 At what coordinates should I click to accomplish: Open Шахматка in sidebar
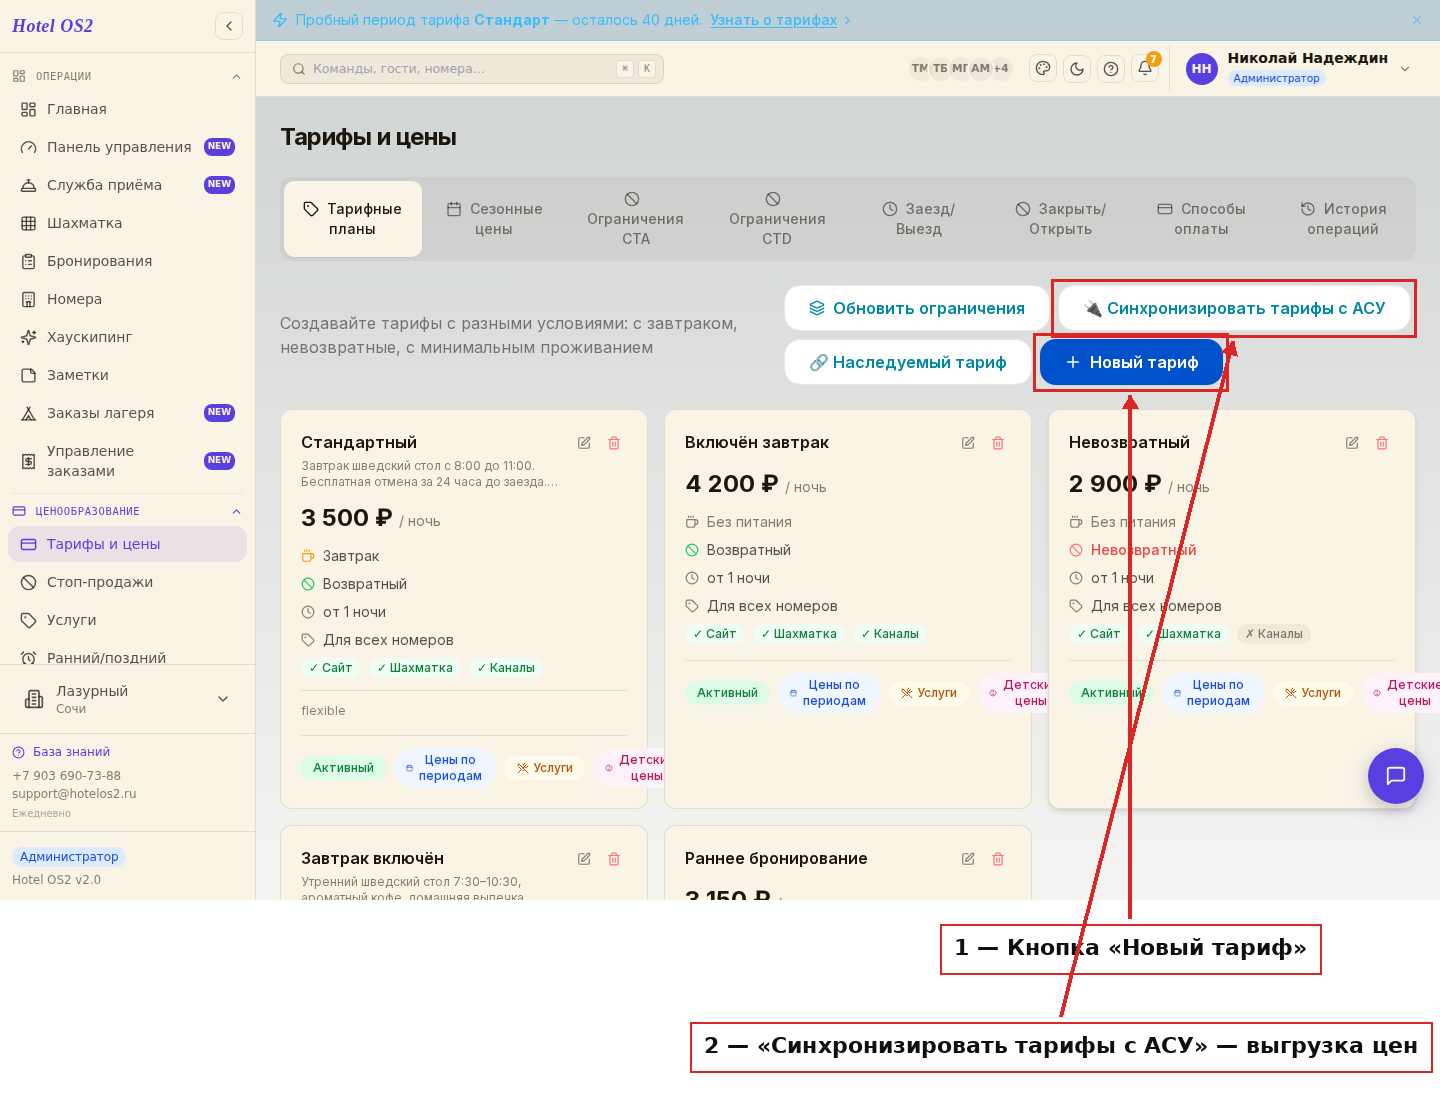pyautogui.click(x=127, y=223)
